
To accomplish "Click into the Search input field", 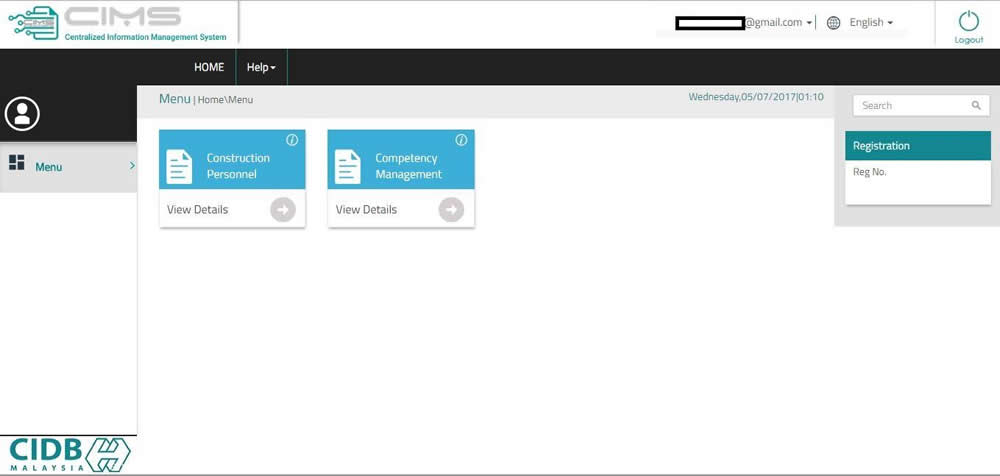I will pos(910,105).
